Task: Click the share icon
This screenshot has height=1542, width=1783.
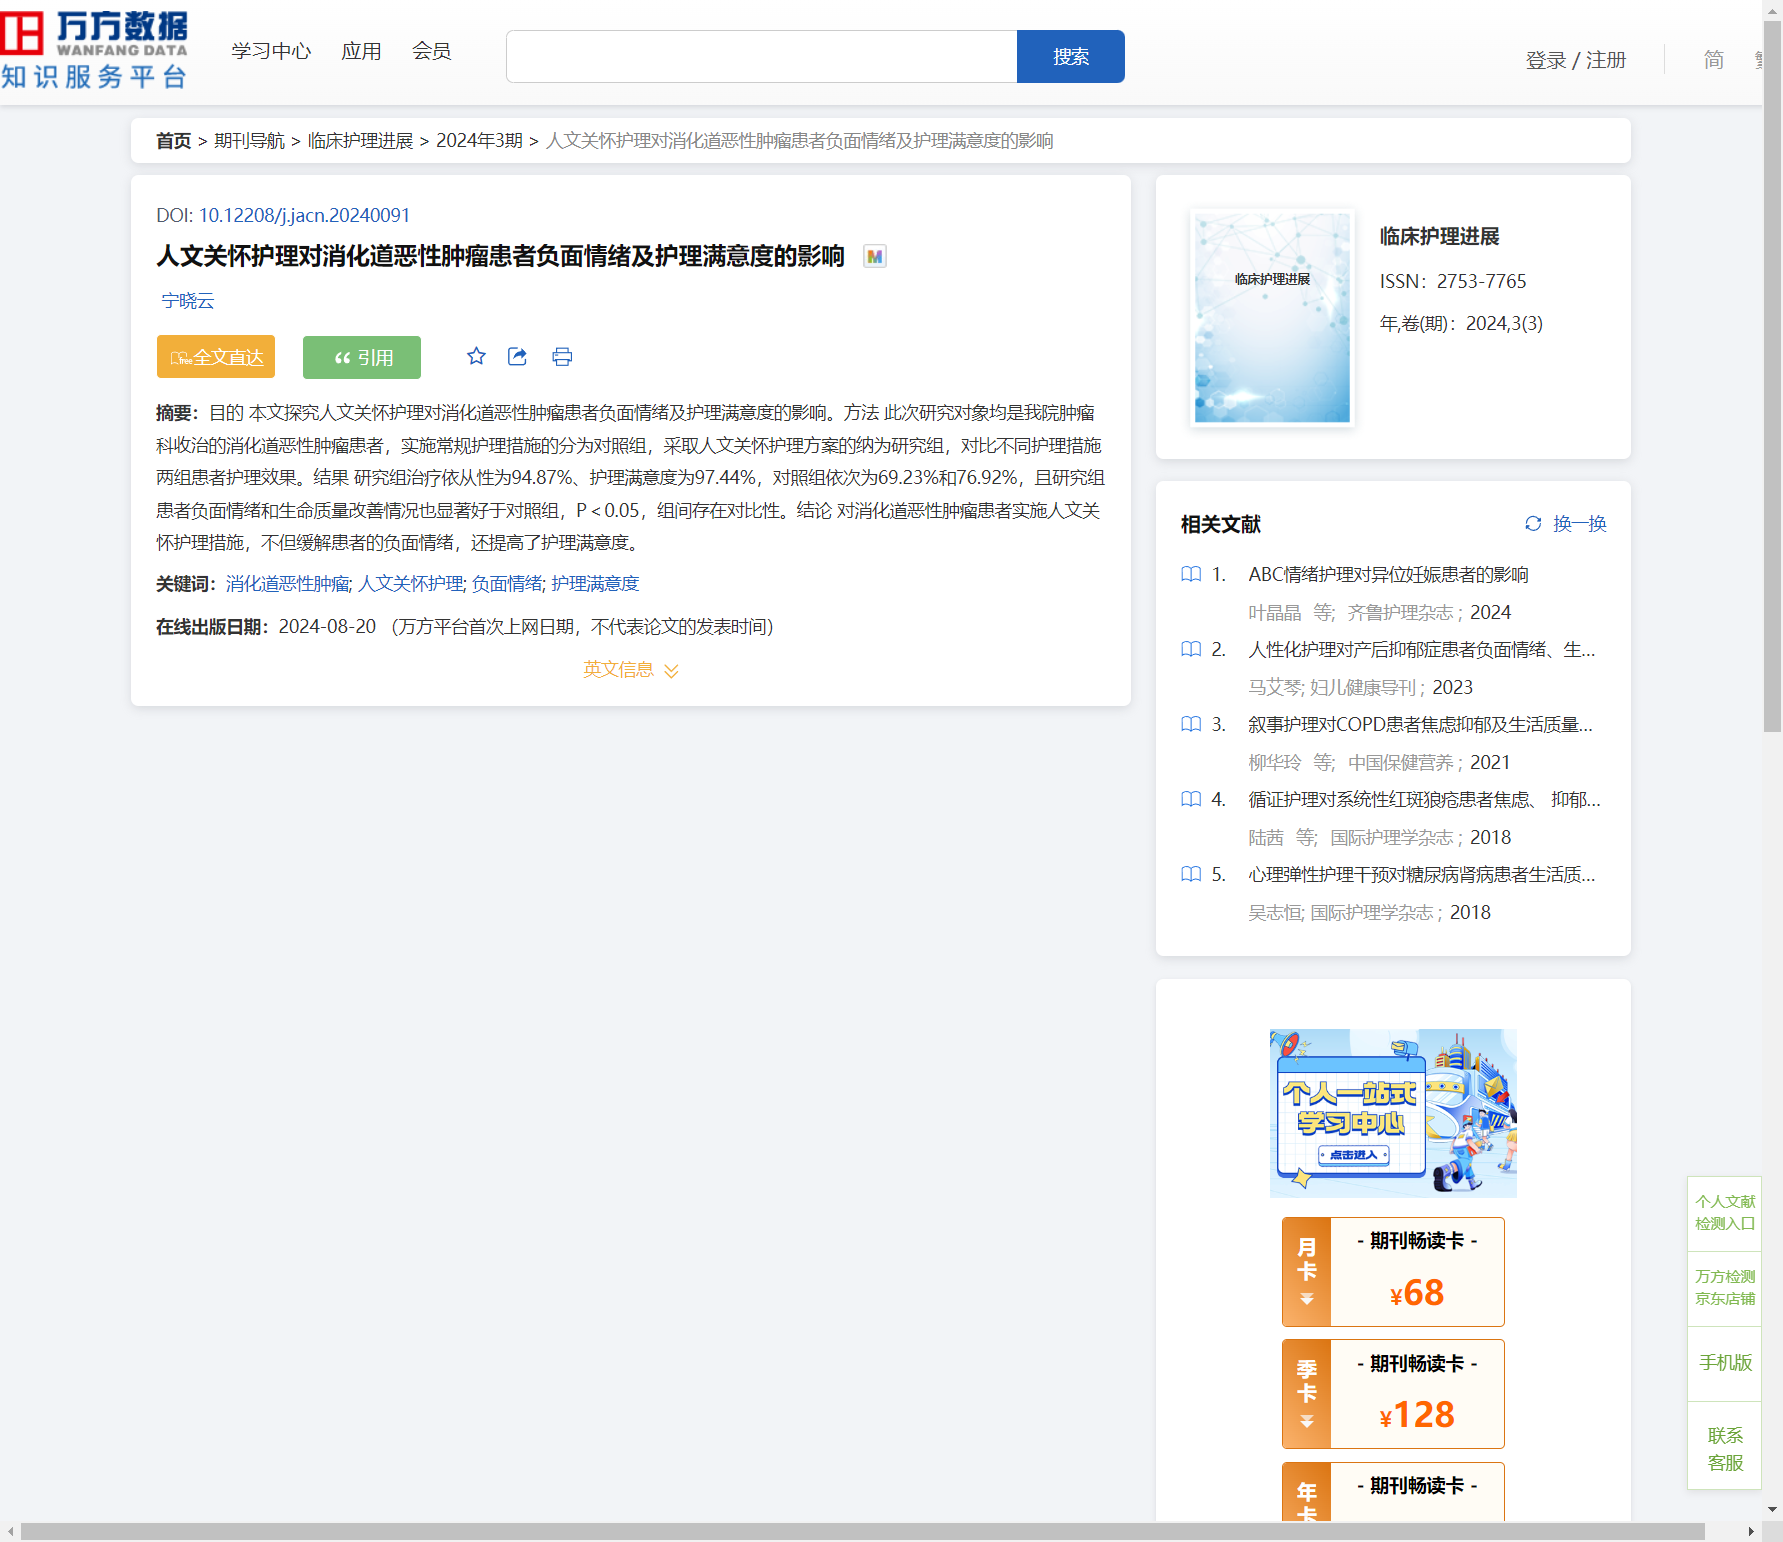Action: click(517, 356)
